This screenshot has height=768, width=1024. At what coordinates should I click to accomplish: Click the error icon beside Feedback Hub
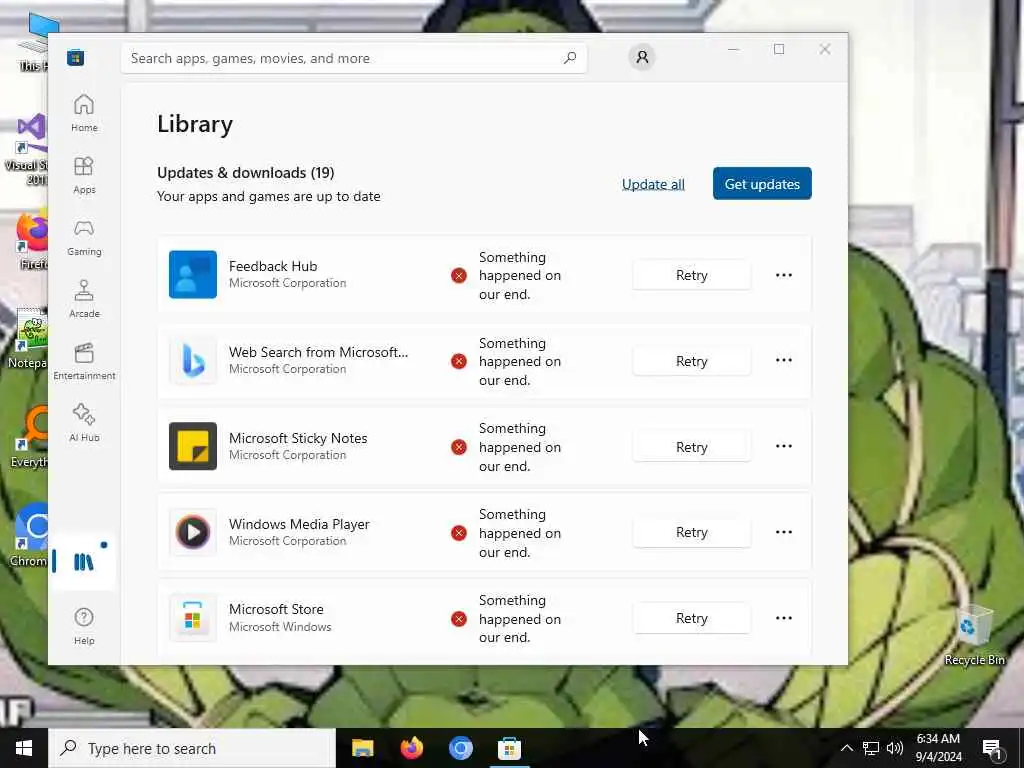pos(459,276)
